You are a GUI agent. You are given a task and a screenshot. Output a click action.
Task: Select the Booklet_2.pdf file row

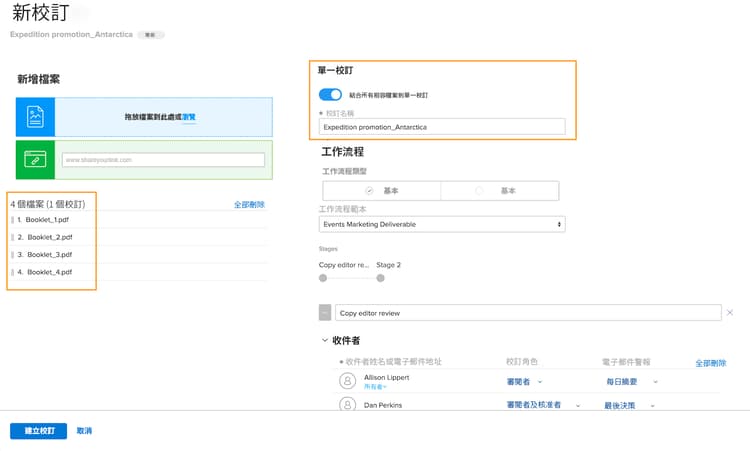[139, 237]
